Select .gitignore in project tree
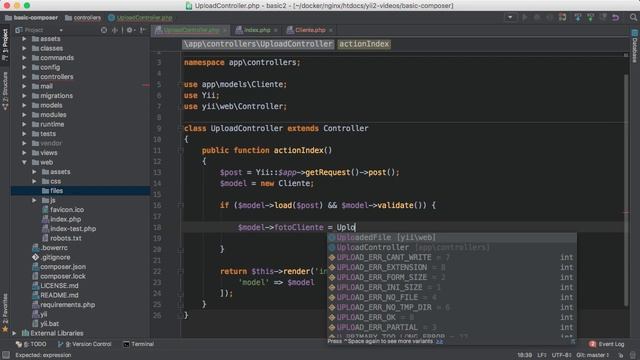 coord(51,257)
